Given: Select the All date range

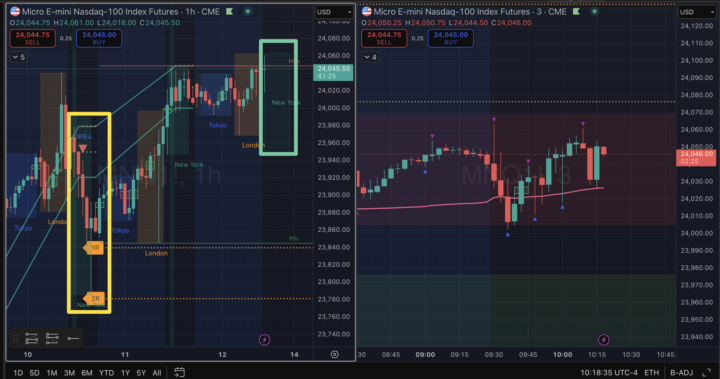Looking at the screenshot, I should tap(157, 373).
